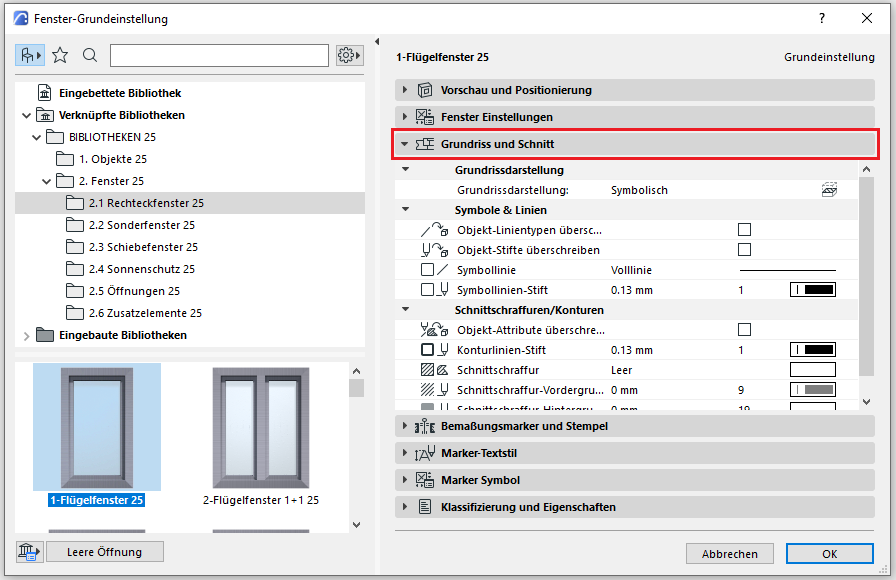The image size is (896, 580).
Task: Click the Symbollinien-Stift pen swatch
Action: (x=812, y=290)
